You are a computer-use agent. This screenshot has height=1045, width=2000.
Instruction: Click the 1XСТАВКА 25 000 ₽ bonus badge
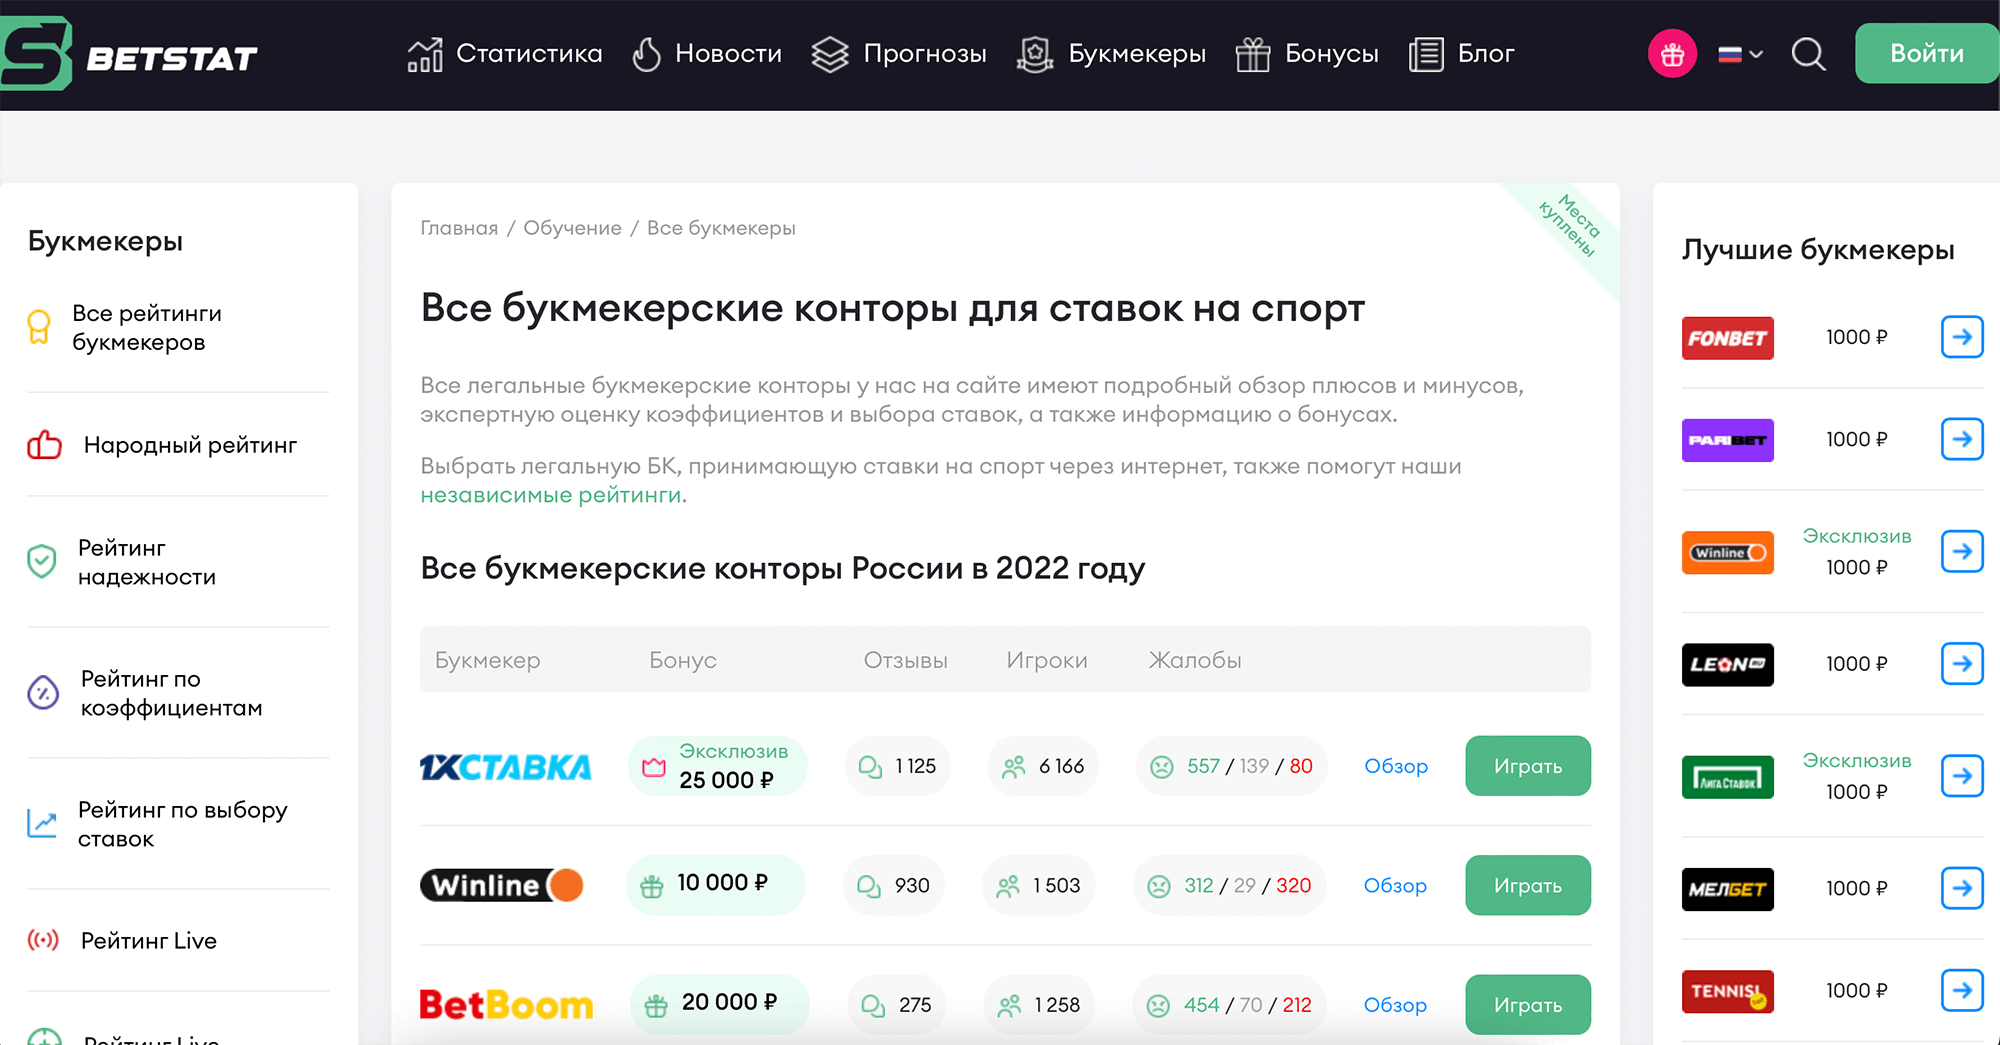[x=717, y=766]
